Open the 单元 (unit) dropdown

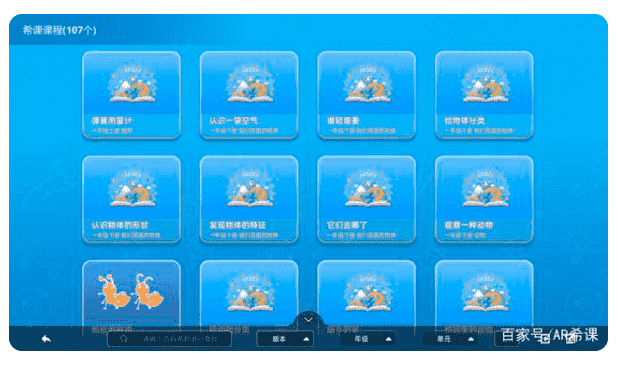click(450, 339)
